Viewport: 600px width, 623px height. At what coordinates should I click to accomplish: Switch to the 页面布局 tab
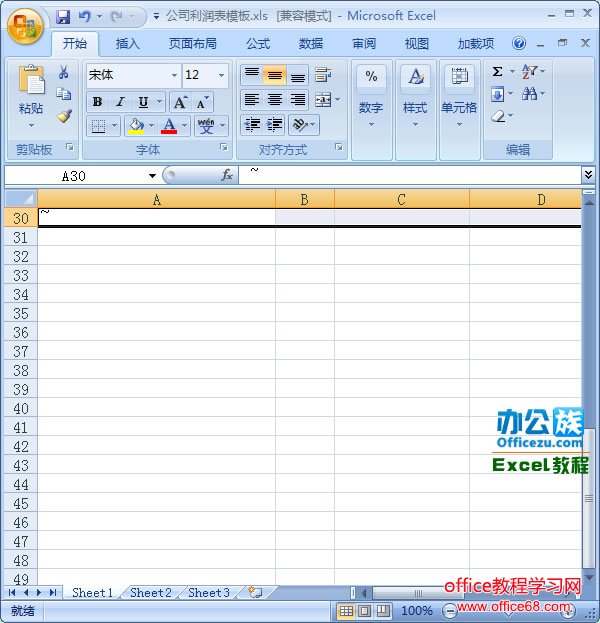(x=193, y=43)
